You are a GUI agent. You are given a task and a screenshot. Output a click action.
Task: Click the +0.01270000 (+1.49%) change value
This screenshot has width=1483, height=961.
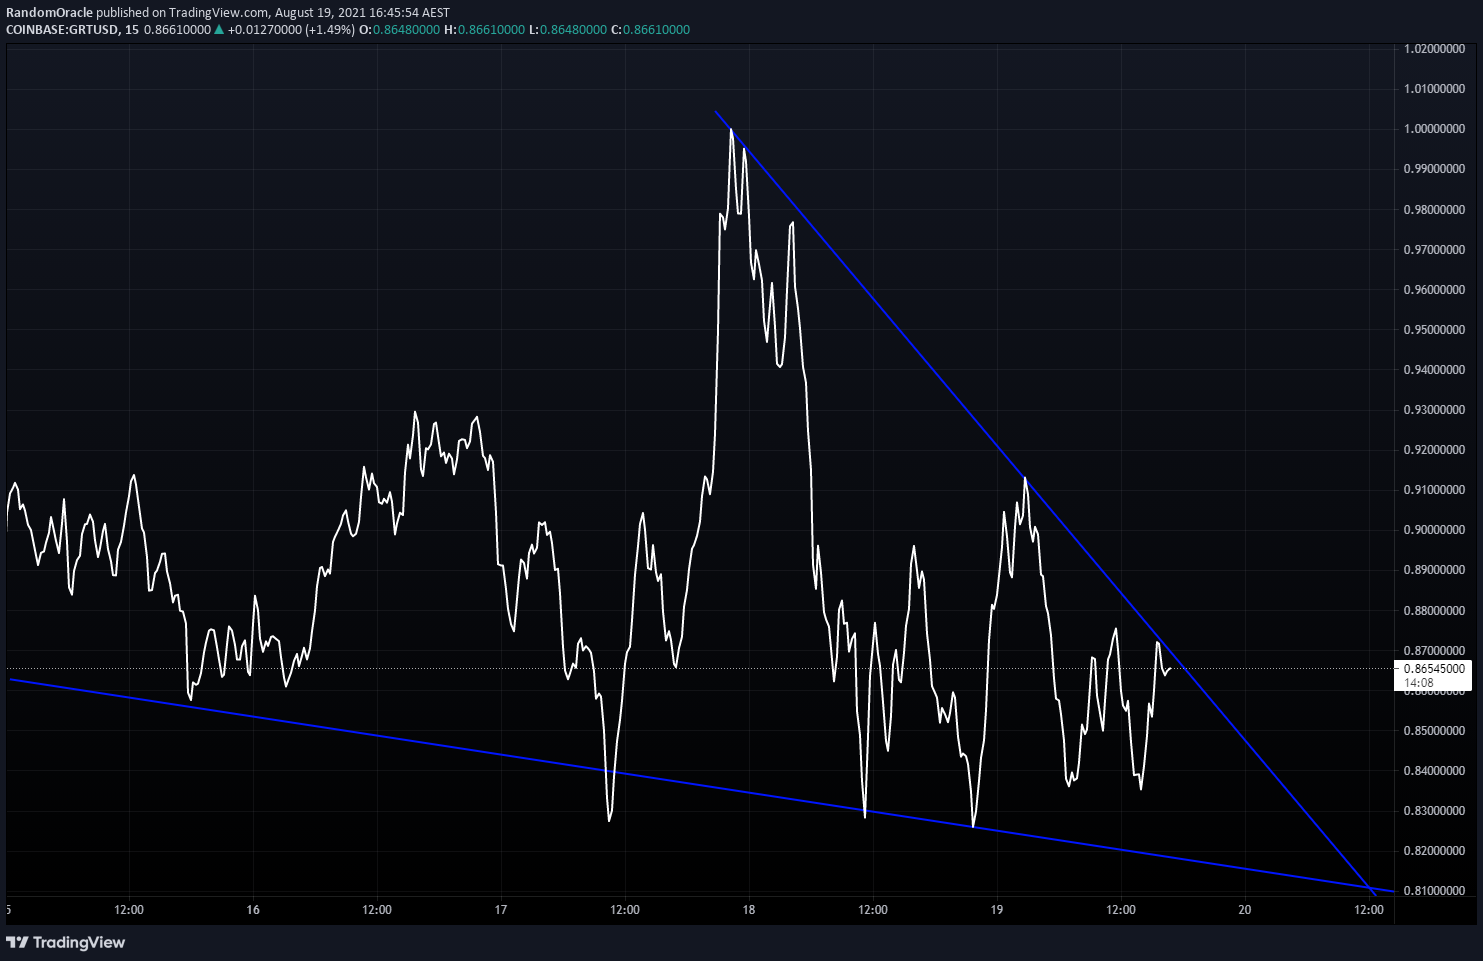pos(291,30)
